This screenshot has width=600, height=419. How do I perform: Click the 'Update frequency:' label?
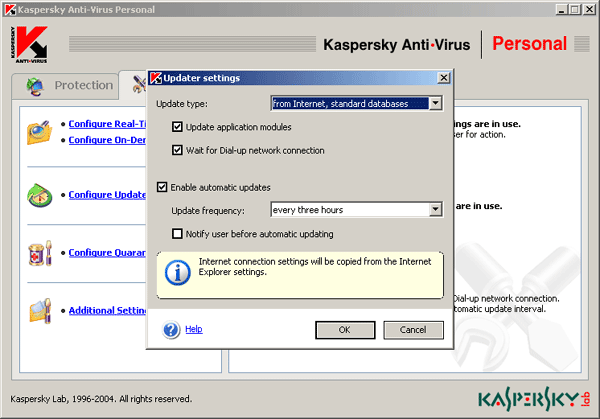click(x=208, y=210)
